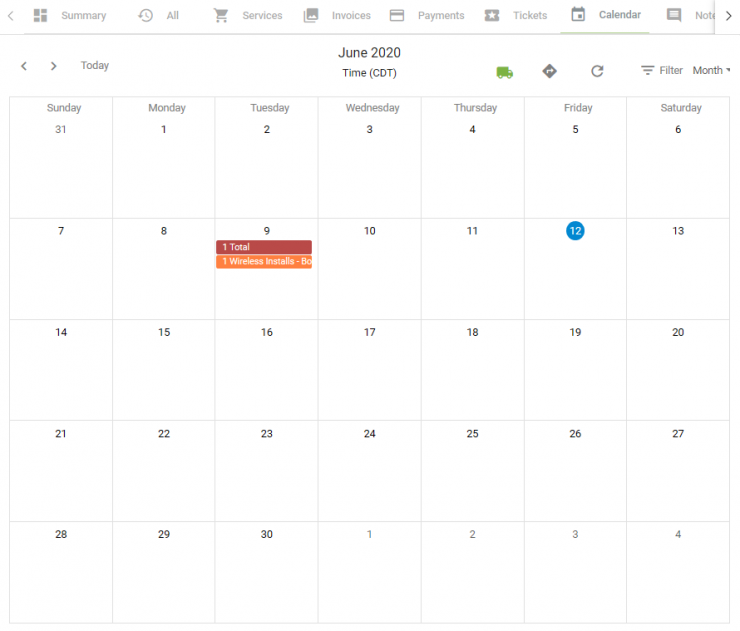Click the Payments credit card icon

click(x=397, y=16)
